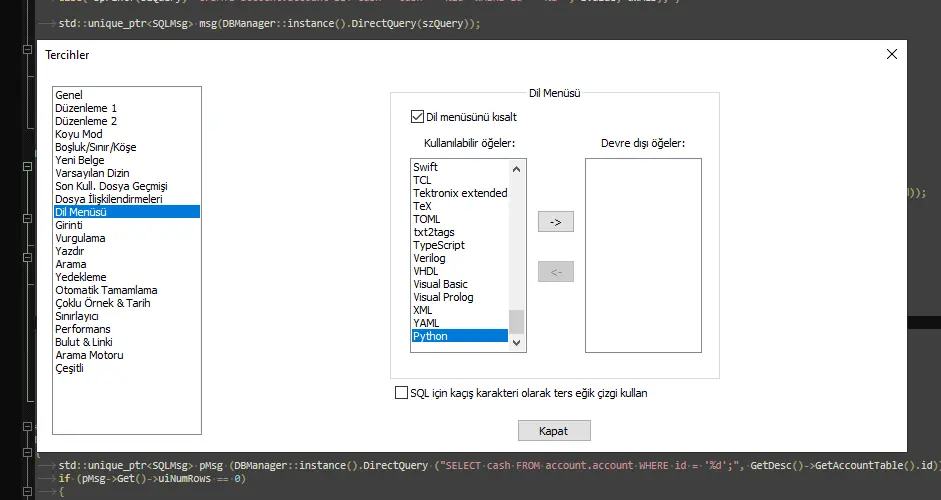The image size is (941, 500).
Task: Choose XML from the language list
Action: [x=423, y=310]
